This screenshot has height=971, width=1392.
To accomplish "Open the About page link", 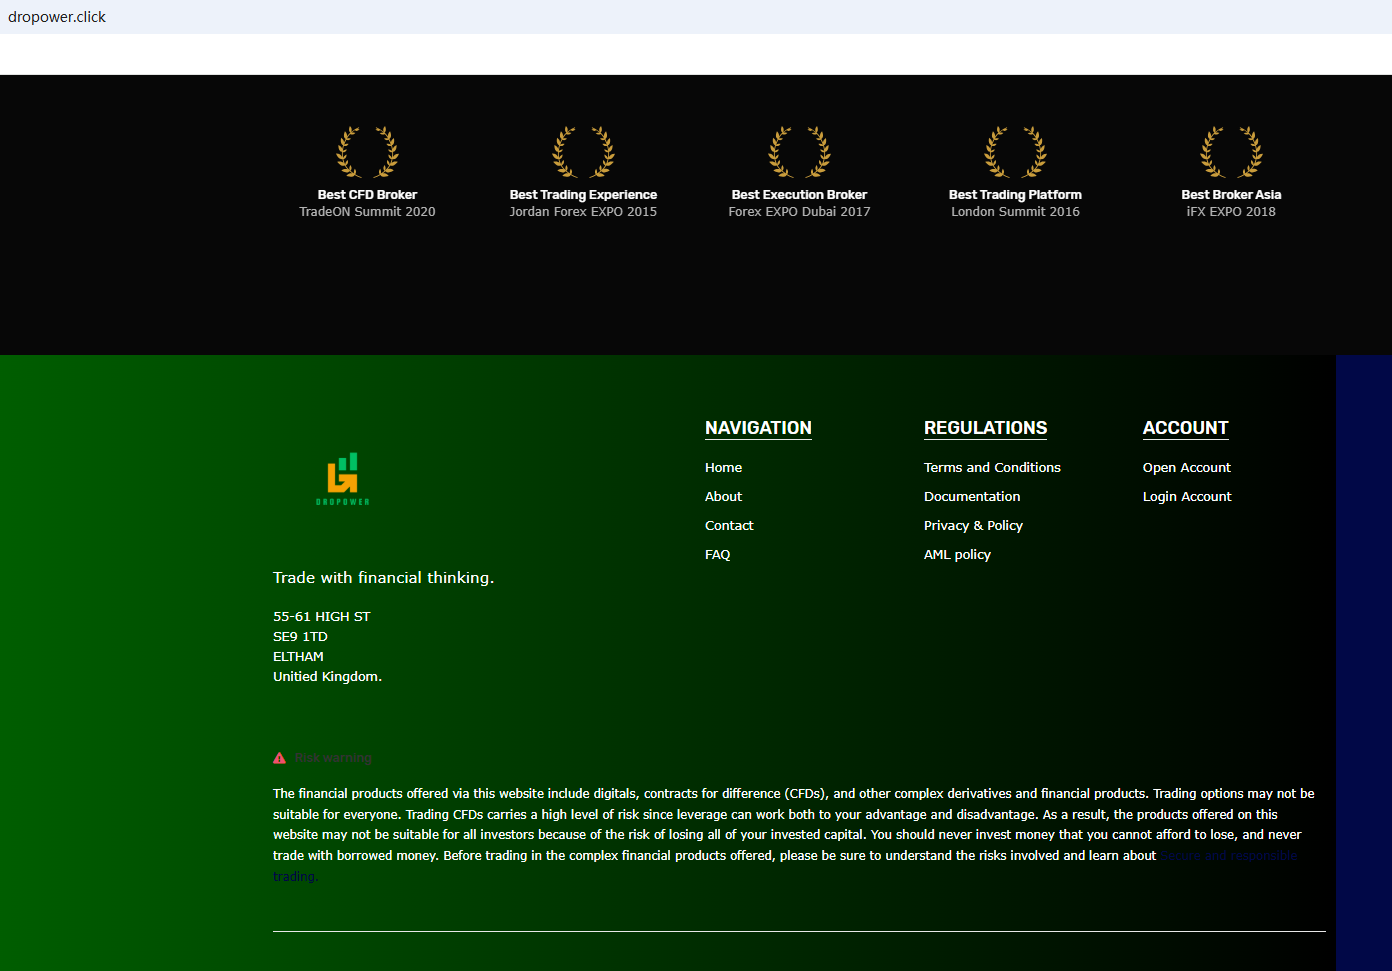I will (x=723, y=496).
